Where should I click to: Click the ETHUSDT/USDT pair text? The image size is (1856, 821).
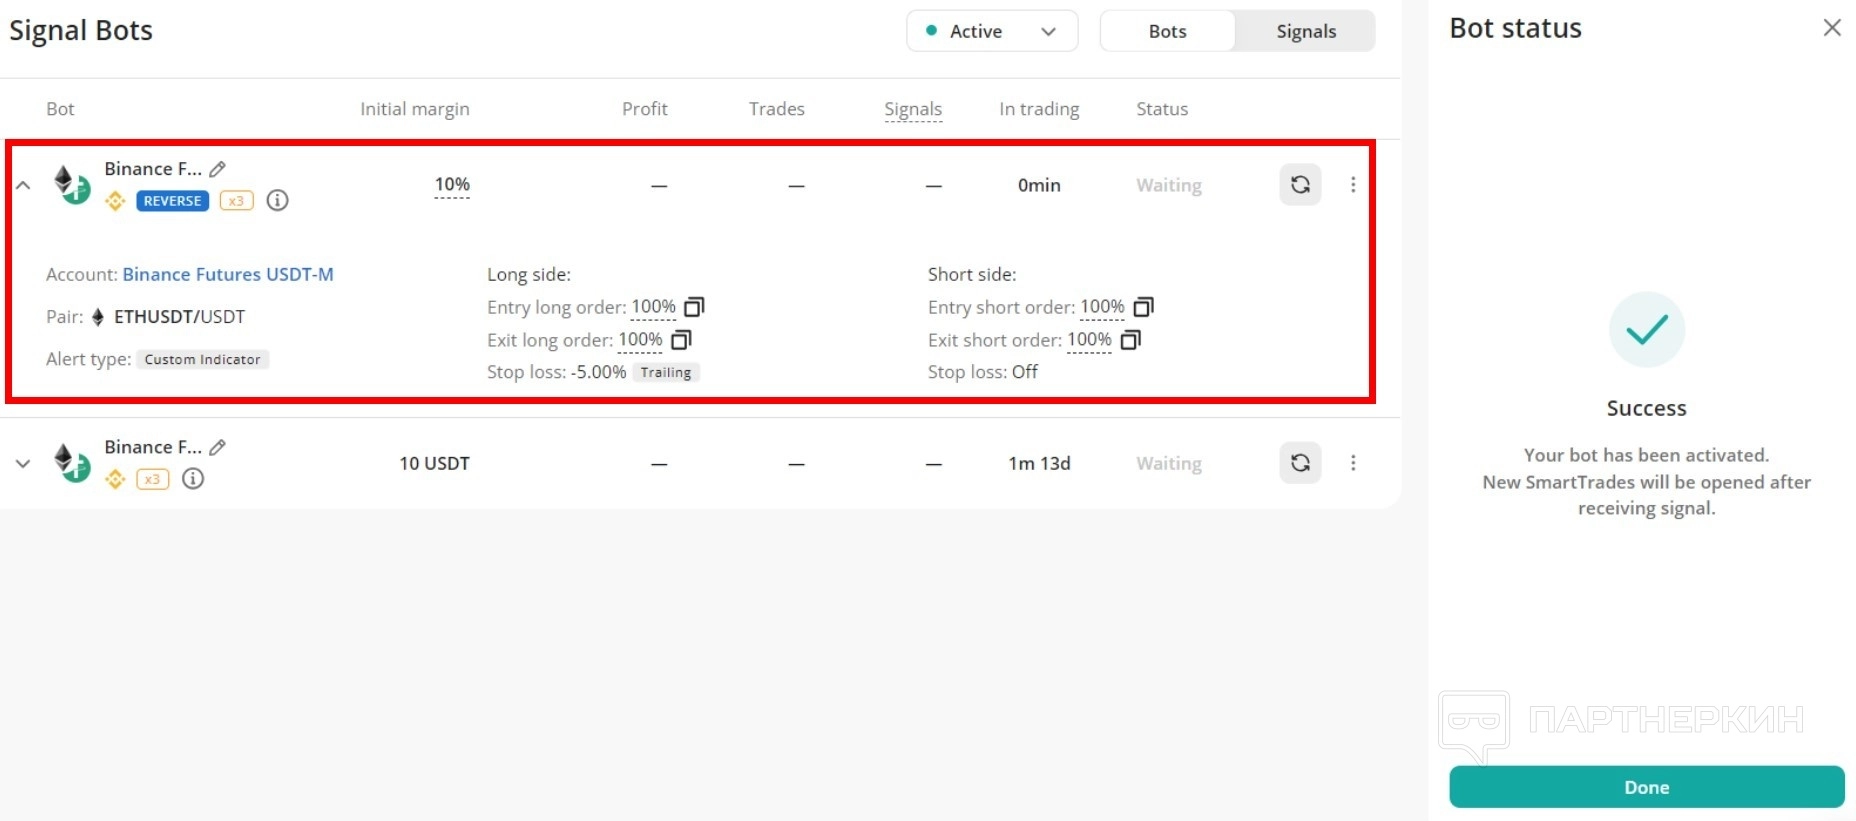[180, 317]
